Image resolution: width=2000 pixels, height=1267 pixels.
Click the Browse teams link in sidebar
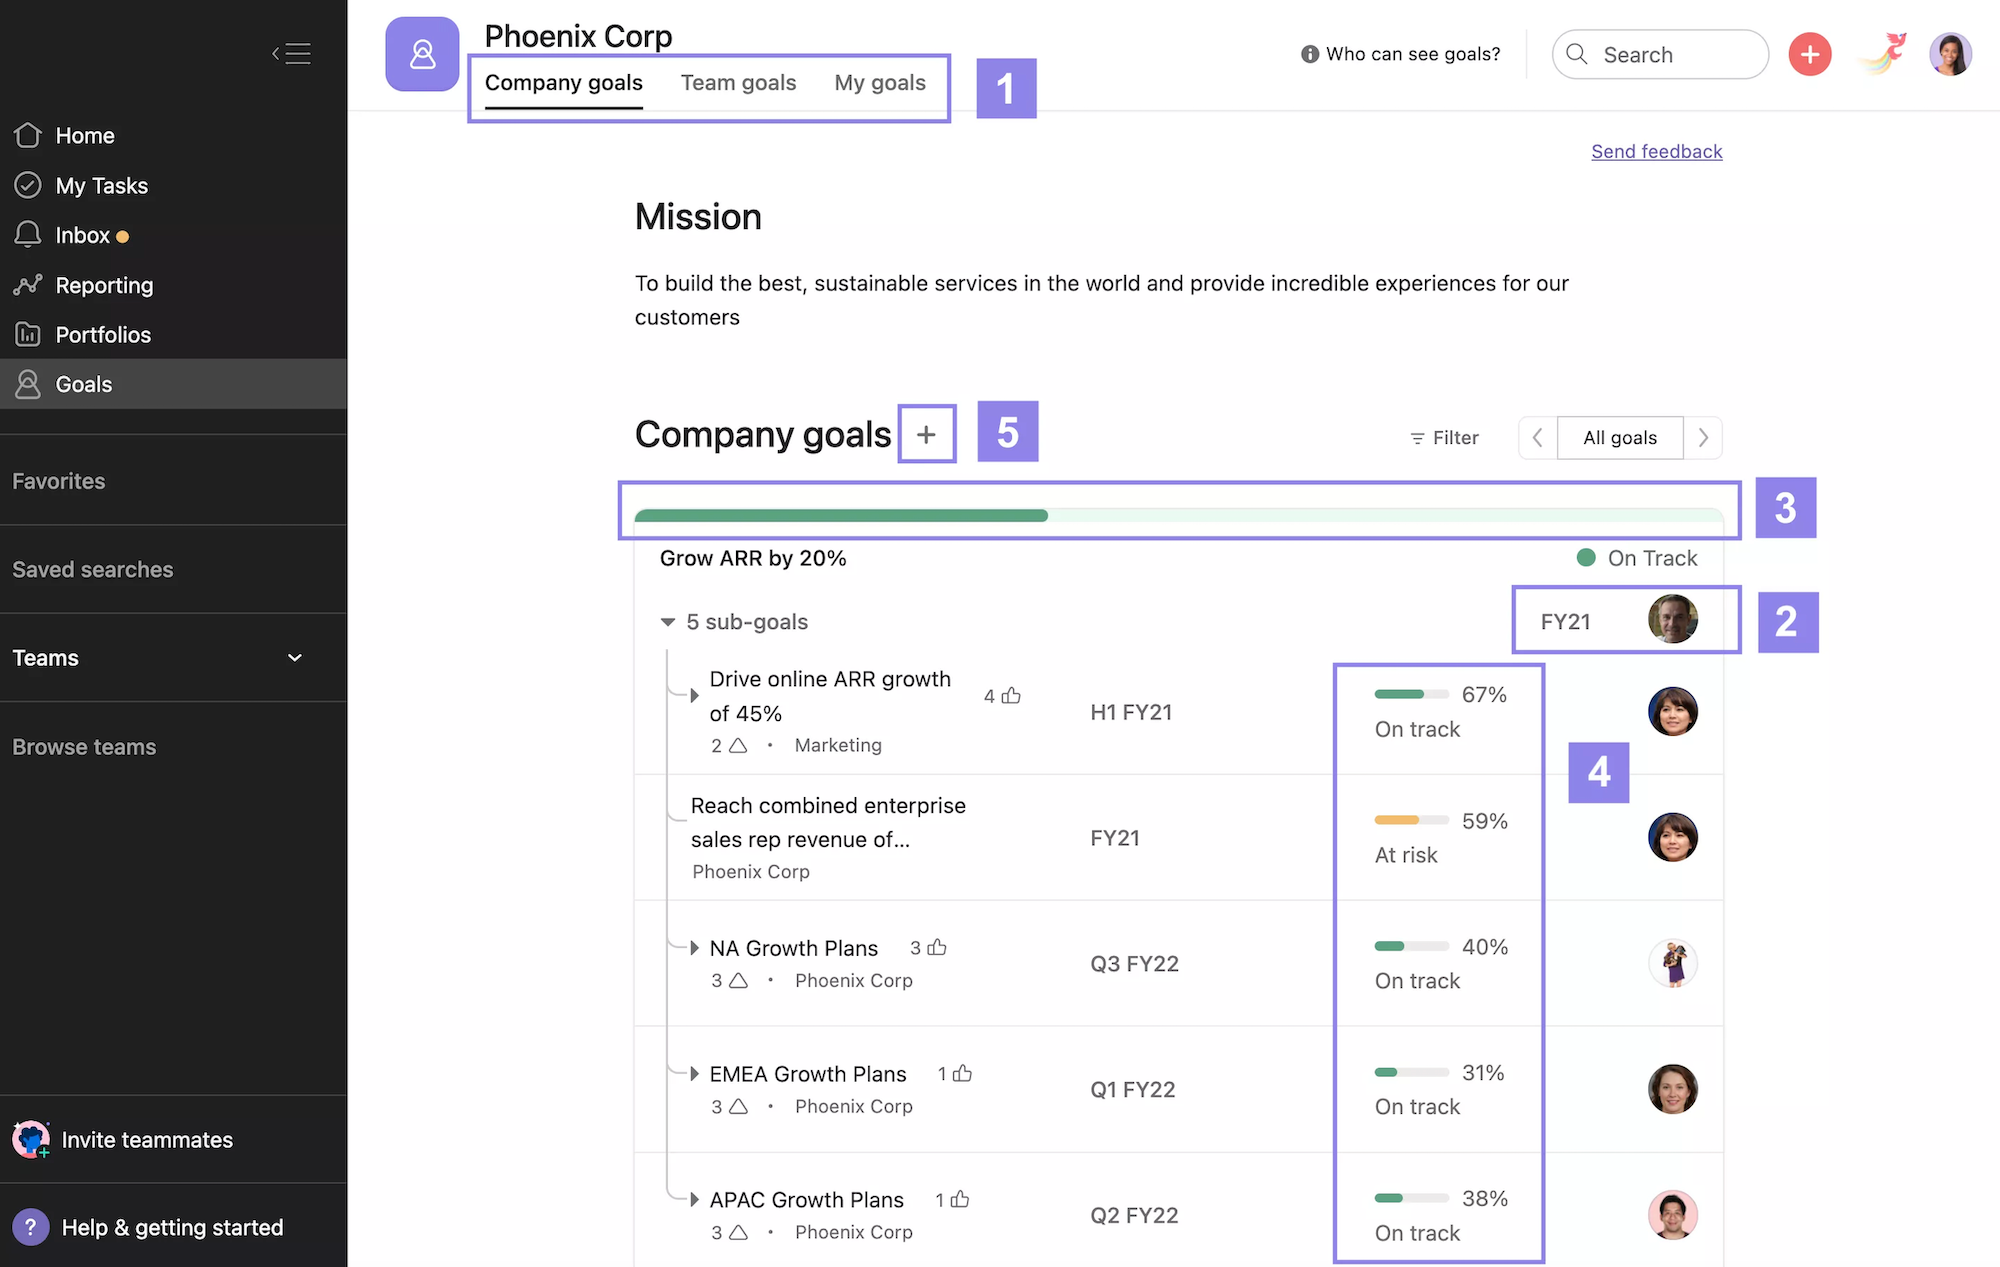pos(83,745)
